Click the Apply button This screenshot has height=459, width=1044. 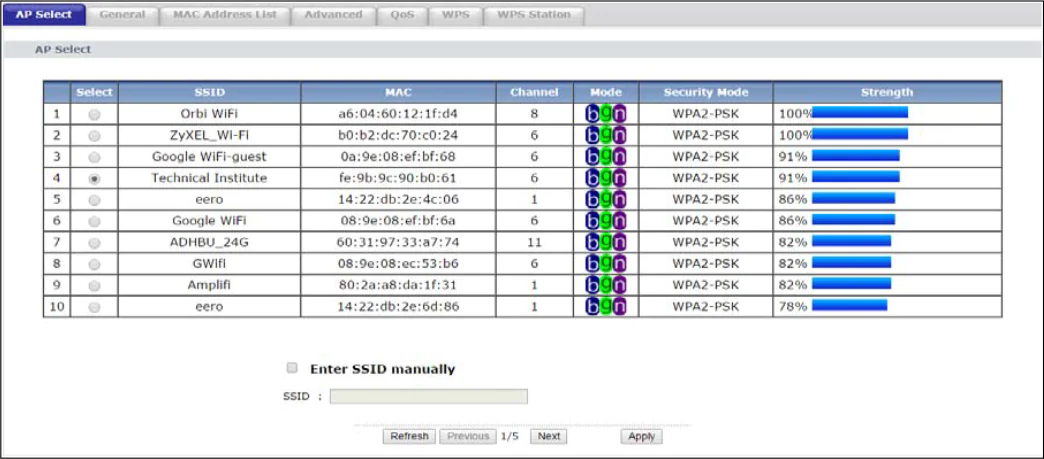[x=641, y=436]
